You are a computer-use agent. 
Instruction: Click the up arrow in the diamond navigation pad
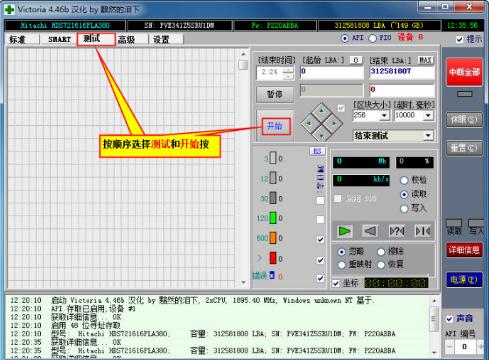pyautogui.click(x=321, y=110)
